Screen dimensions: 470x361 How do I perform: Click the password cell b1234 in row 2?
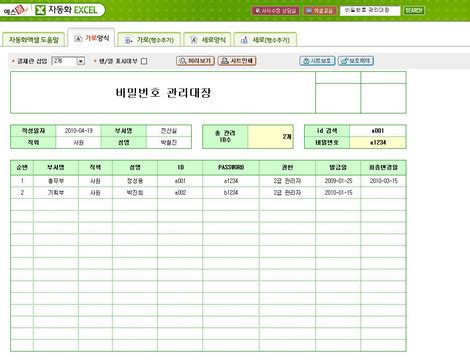[x=231, y=192]
